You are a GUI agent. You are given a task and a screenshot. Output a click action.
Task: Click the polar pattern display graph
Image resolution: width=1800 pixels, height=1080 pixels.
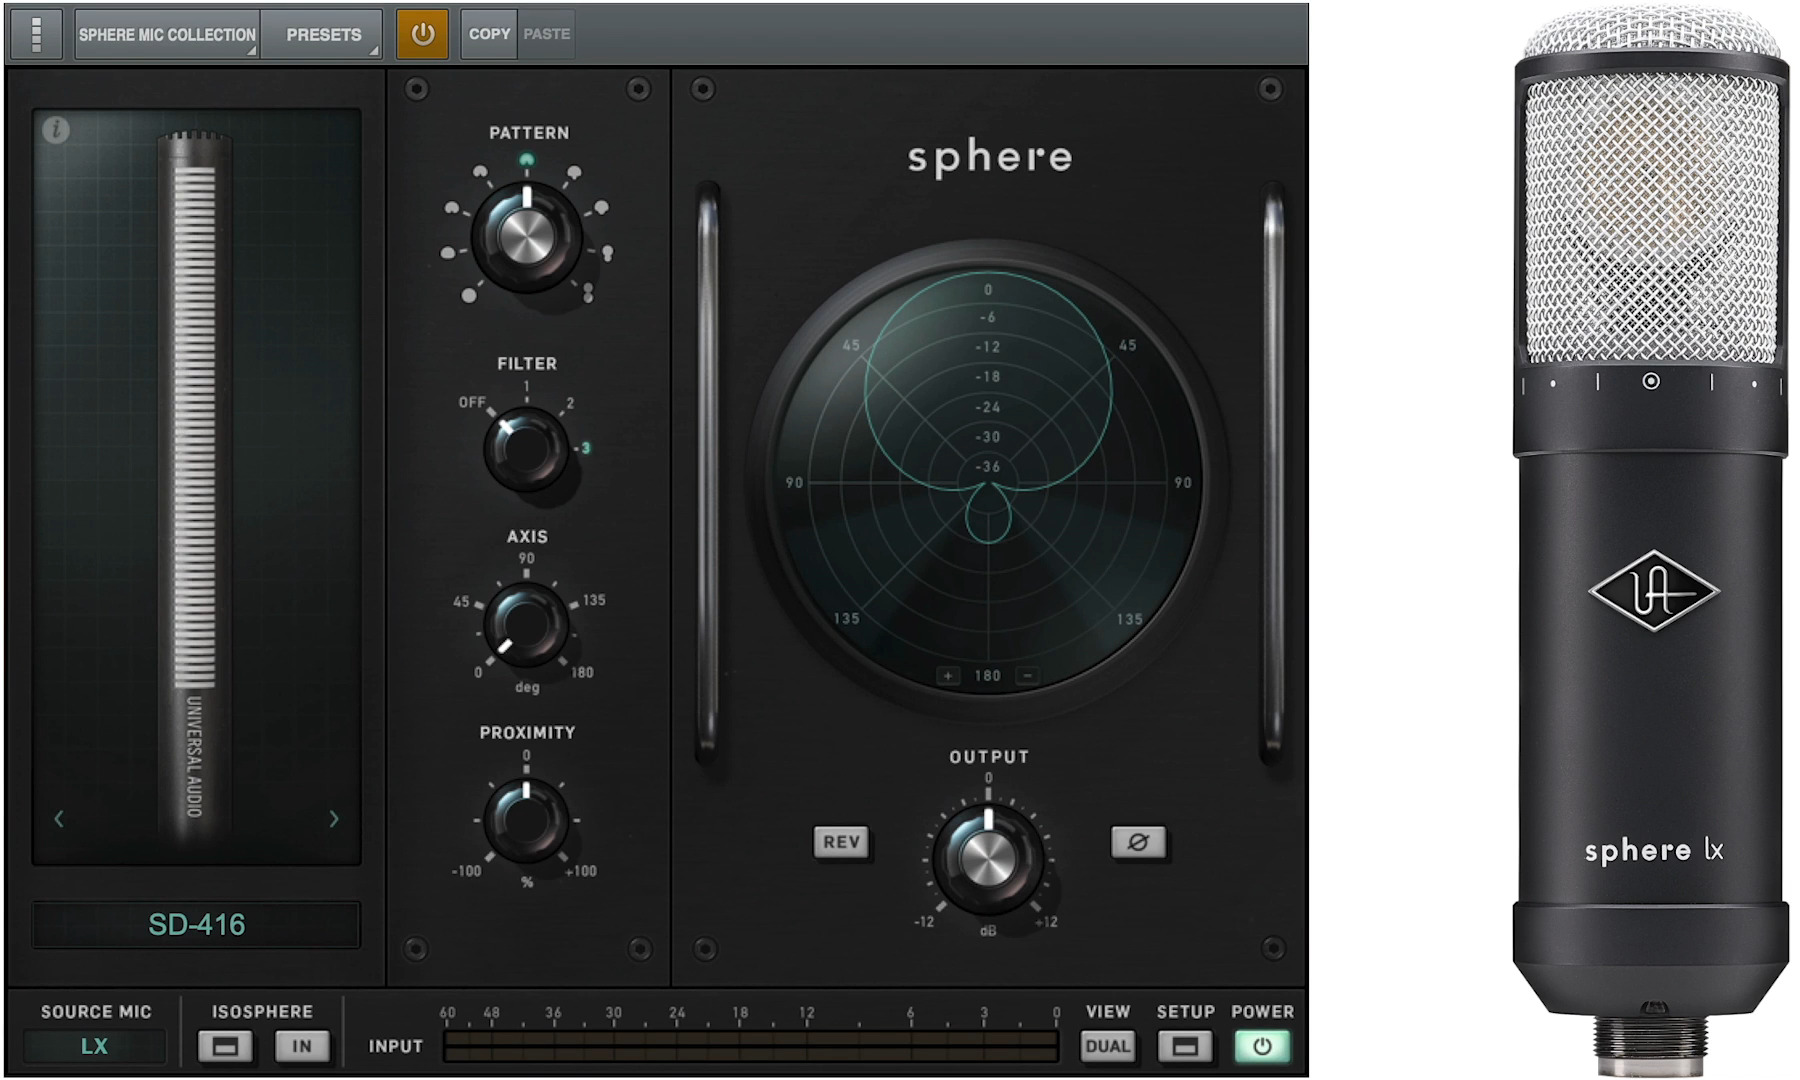tap(988, 482)
